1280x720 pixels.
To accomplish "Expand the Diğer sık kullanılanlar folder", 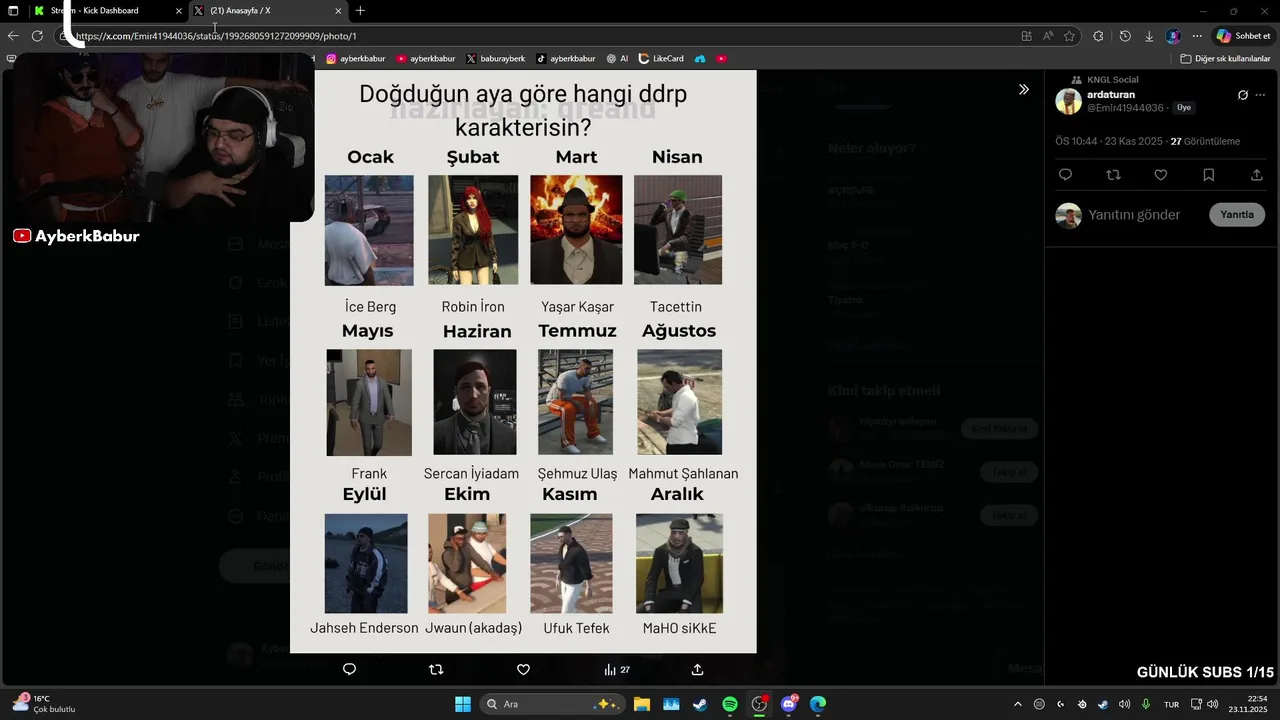I will click(x=1225, y=59).
